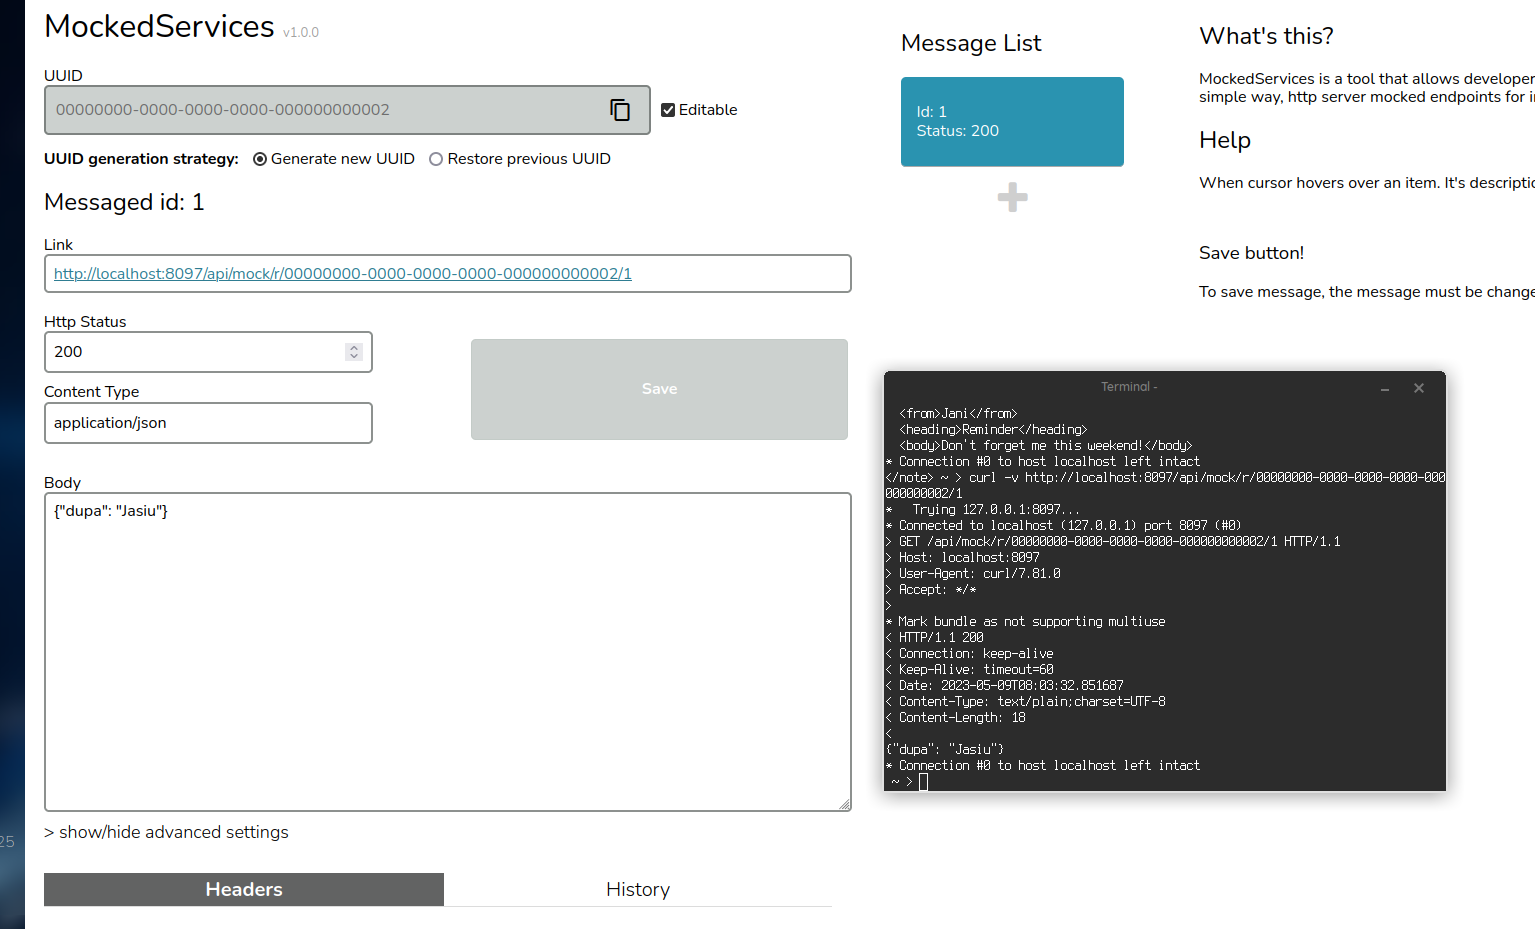Select Generate new UUID strategy
This screenshot has width=1535, height=929.
(260, 159)
